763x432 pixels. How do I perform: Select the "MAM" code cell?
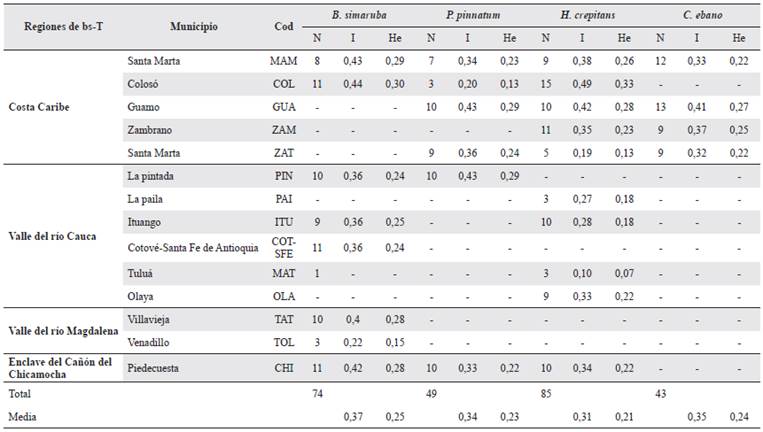tap(283, 61)
